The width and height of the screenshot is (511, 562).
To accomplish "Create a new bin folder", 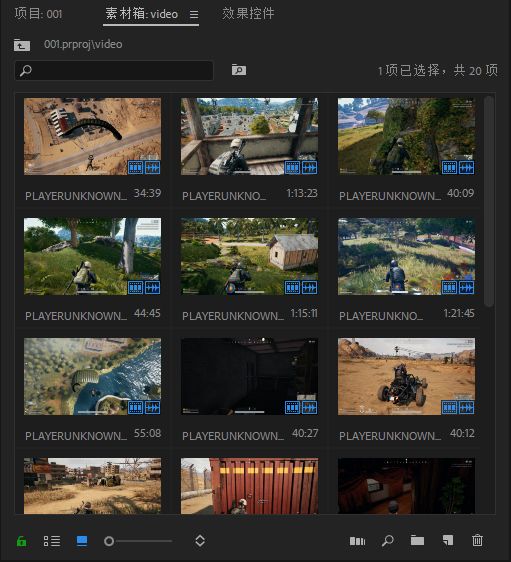I will [x=417, y=540].
